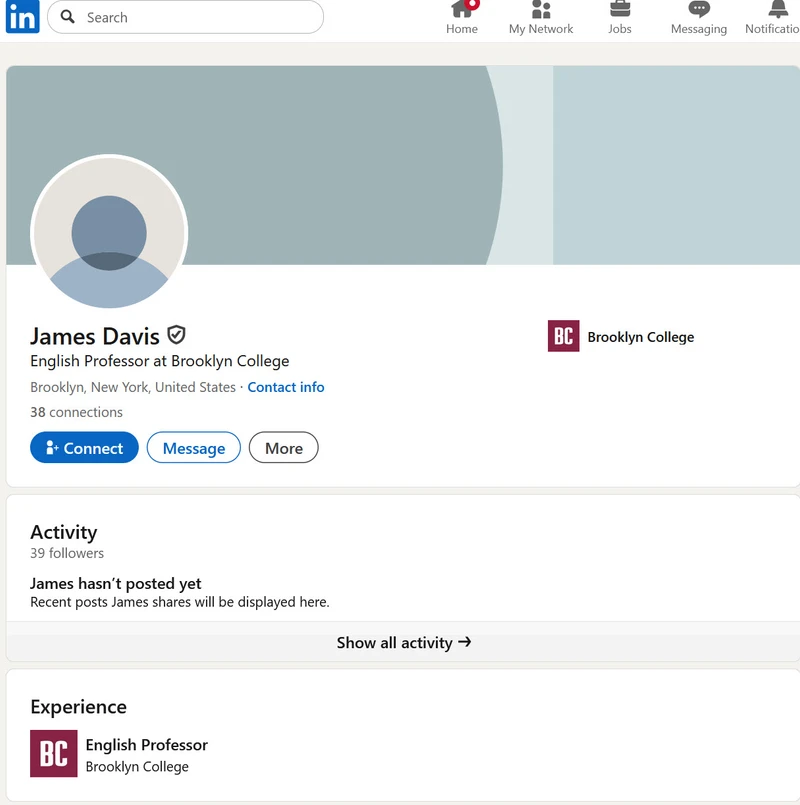Click the Message button
This screenshot has width=800, height=805.
tap(194, 448)
